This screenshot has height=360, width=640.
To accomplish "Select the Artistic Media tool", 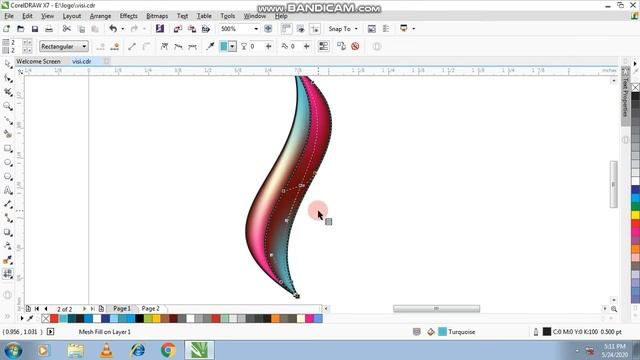I will (x=8, y=134).
